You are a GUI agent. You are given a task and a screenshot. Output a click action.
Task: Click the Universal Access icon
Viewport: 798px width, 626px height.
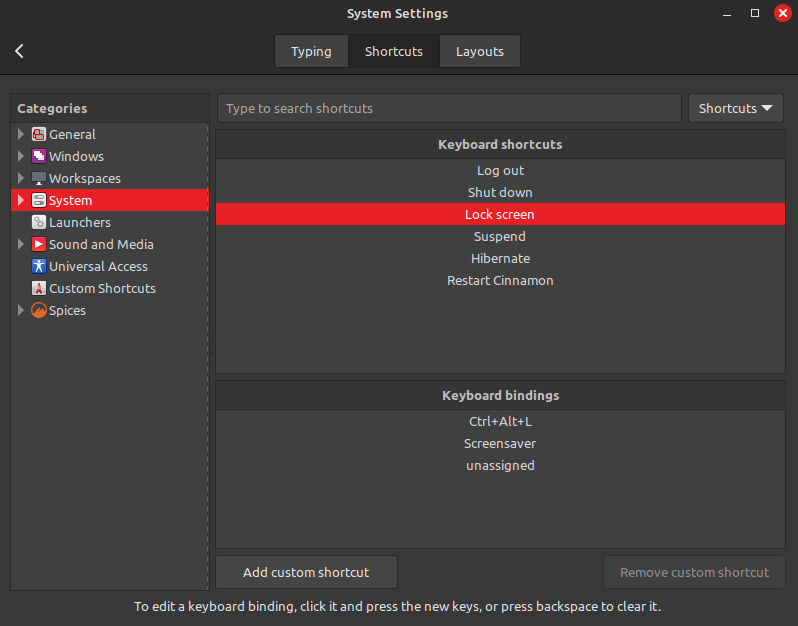tap(39, 266)
